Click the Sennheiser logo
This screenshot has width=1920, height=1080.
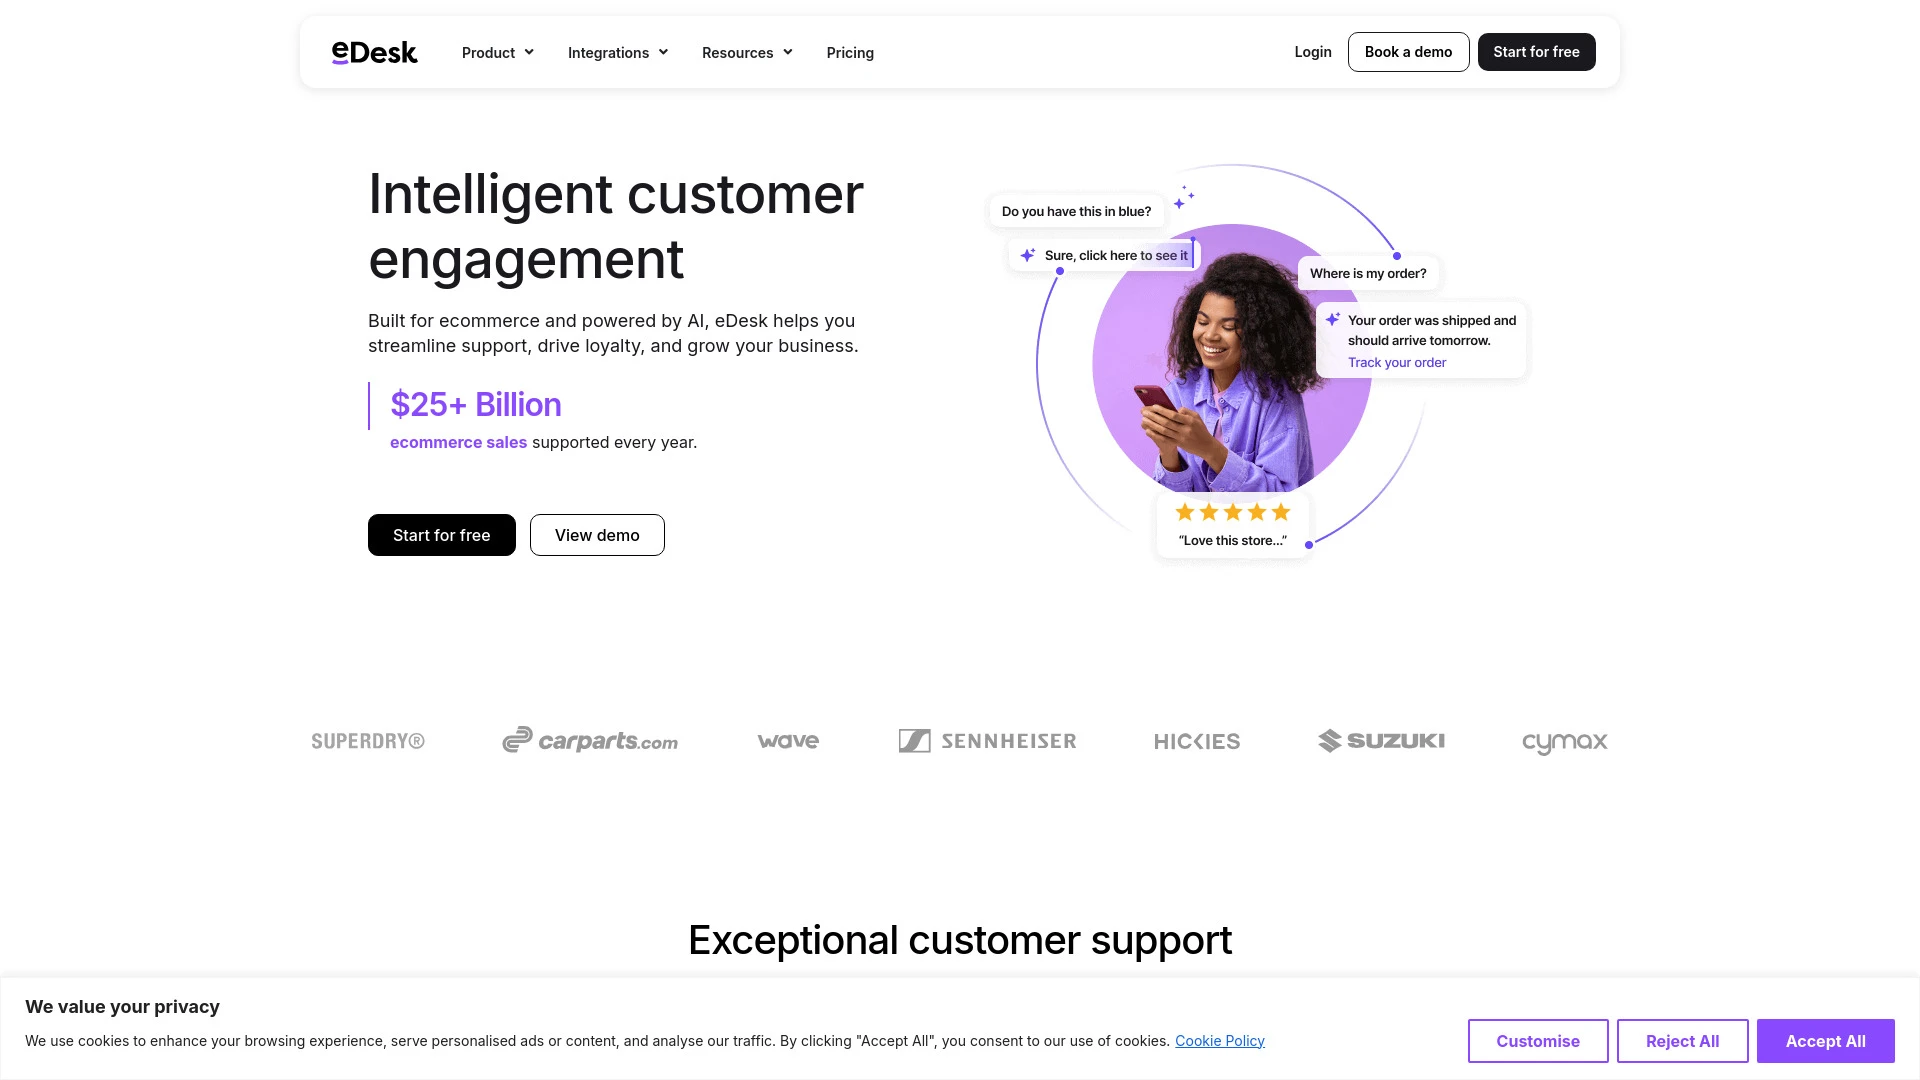pyautogui.click(x=987, y=740)
